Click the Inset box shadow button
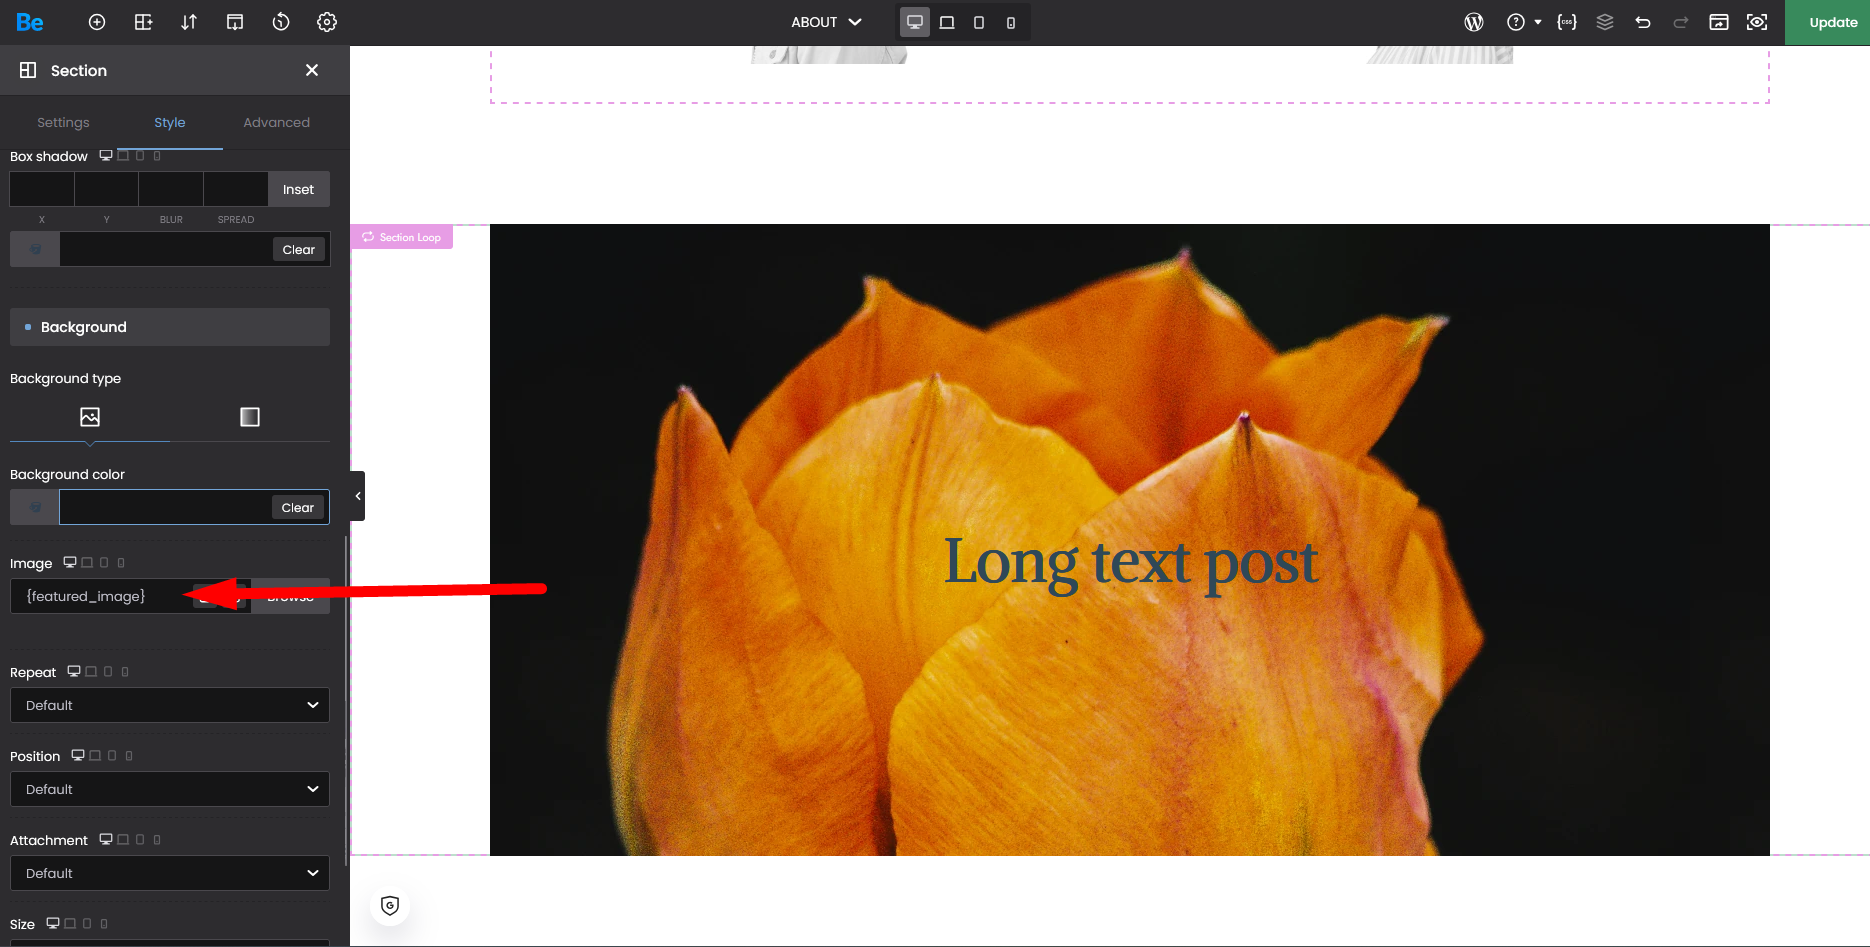This screenshot has width=1870, height=947. coord(298,189)
